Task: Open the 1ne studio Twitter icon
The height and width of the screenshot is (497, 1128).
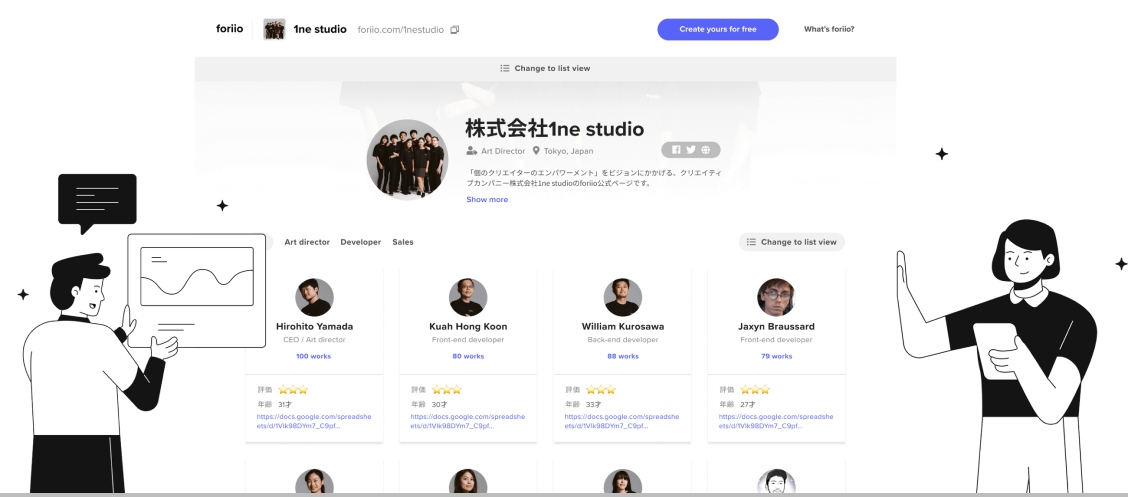Action: [691, 150]
